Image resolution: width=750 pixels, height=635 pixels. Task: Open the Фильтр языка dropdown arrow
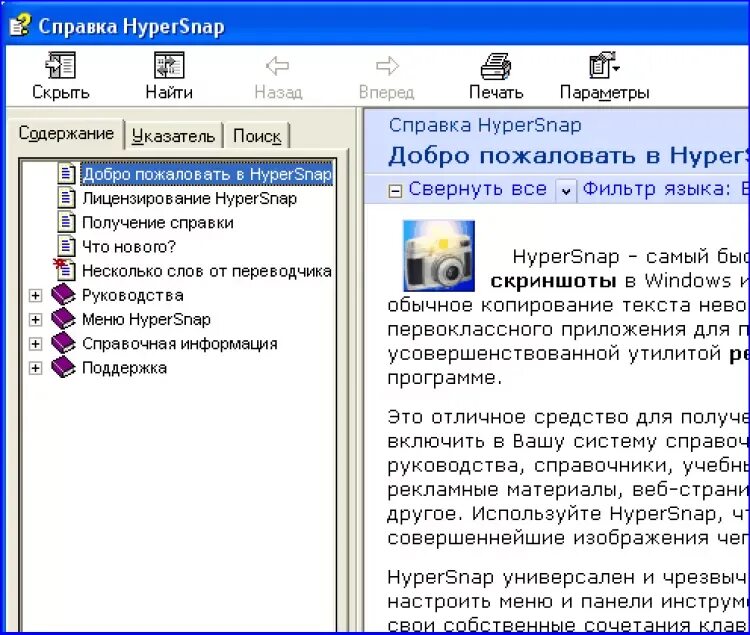[x=566, y=191]
